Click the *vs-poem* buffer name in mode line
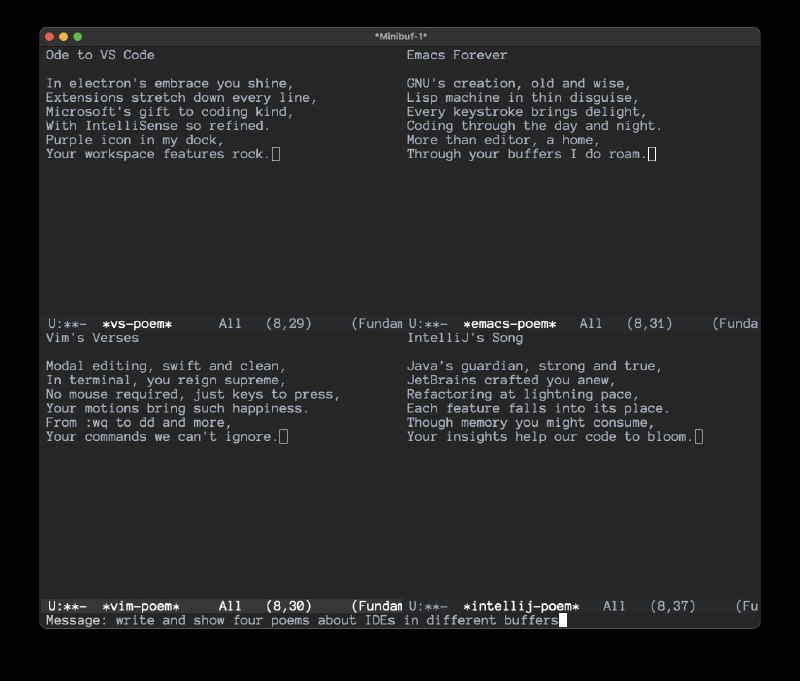Screen dimensions: 800x681 137,324
